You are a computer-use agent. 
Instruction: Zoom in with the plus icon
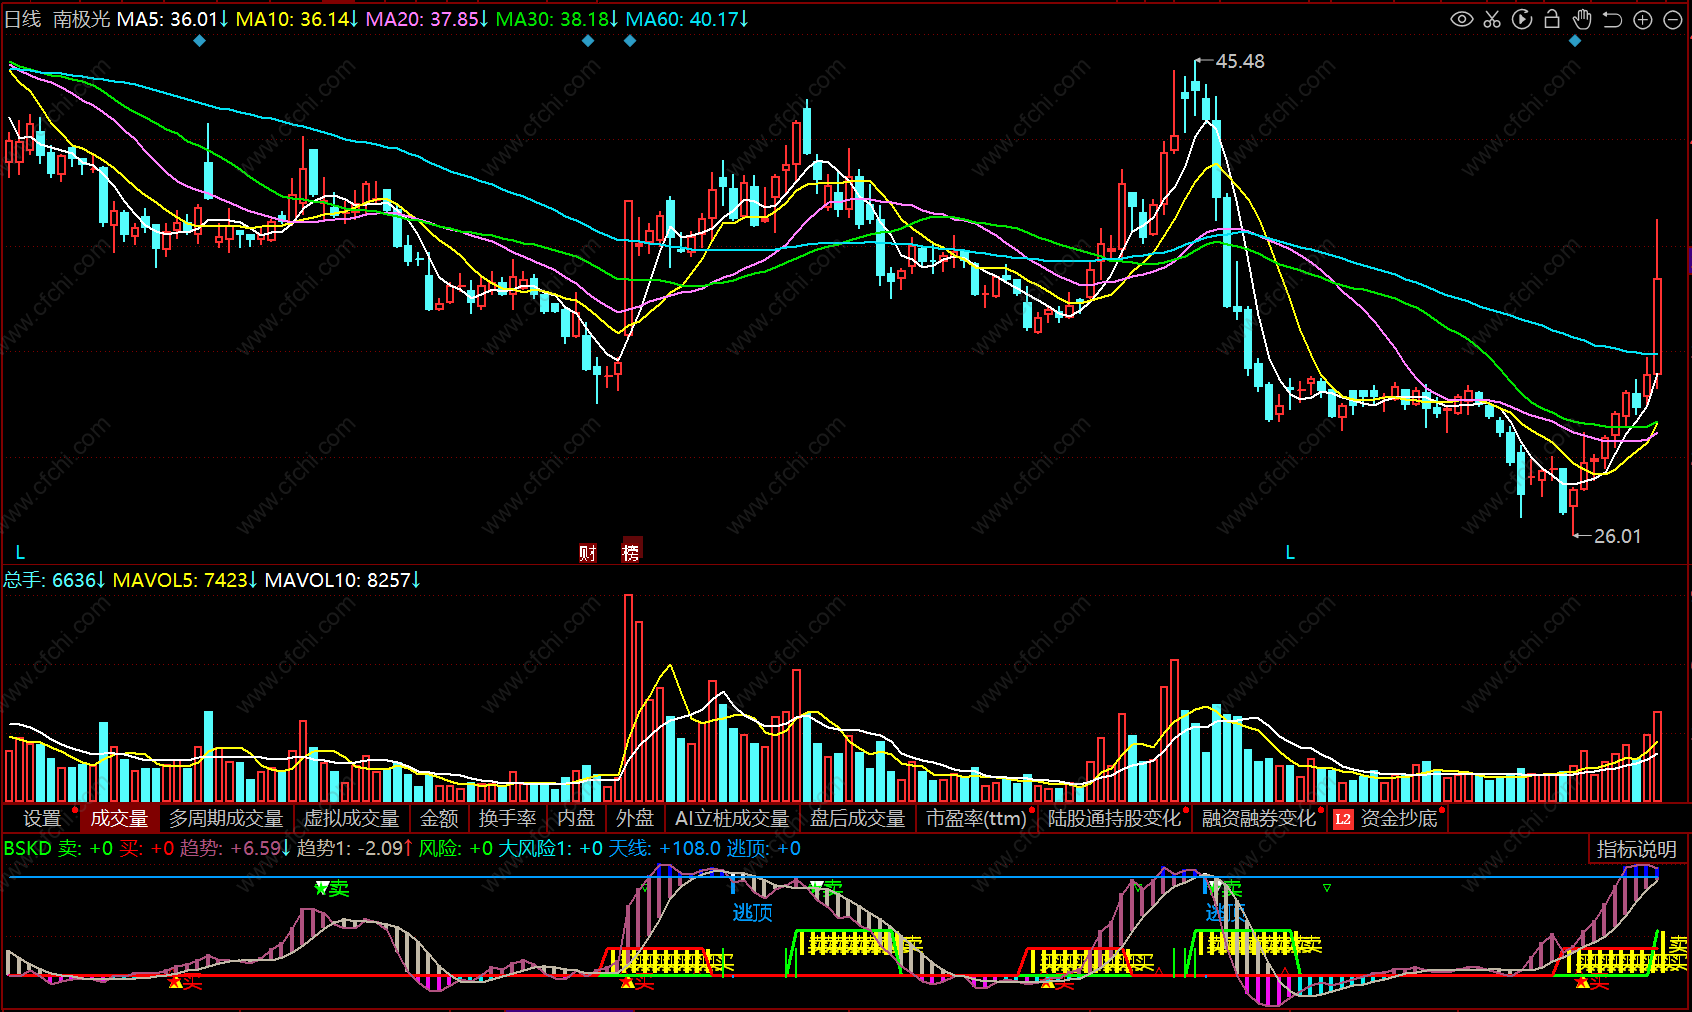click(1642, 19)
